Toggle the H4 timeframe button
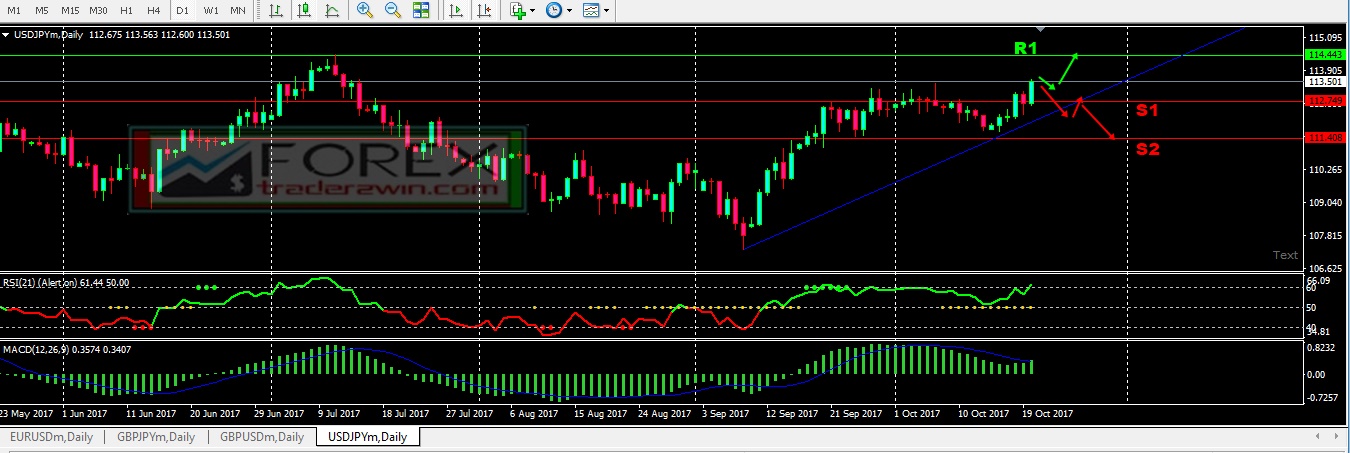Image resolution: width=1350 pixels, height=453 pixels. click(153, 10)
